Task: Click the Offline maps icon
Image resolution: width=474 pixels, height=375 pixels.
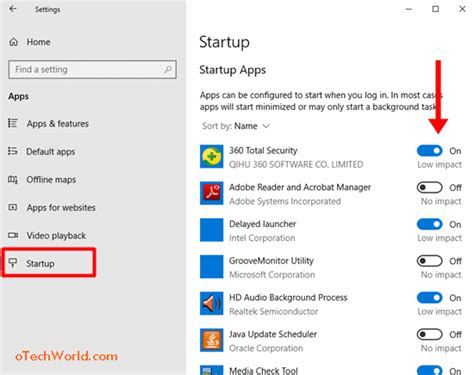Action: tap(13, 179)
